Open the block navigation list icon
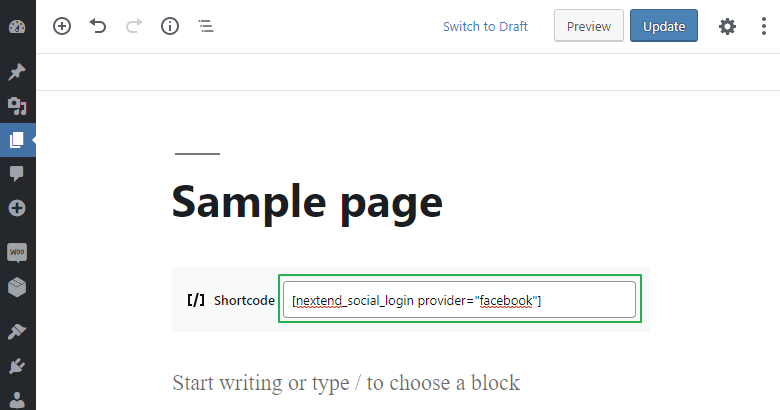 point(206,26)
